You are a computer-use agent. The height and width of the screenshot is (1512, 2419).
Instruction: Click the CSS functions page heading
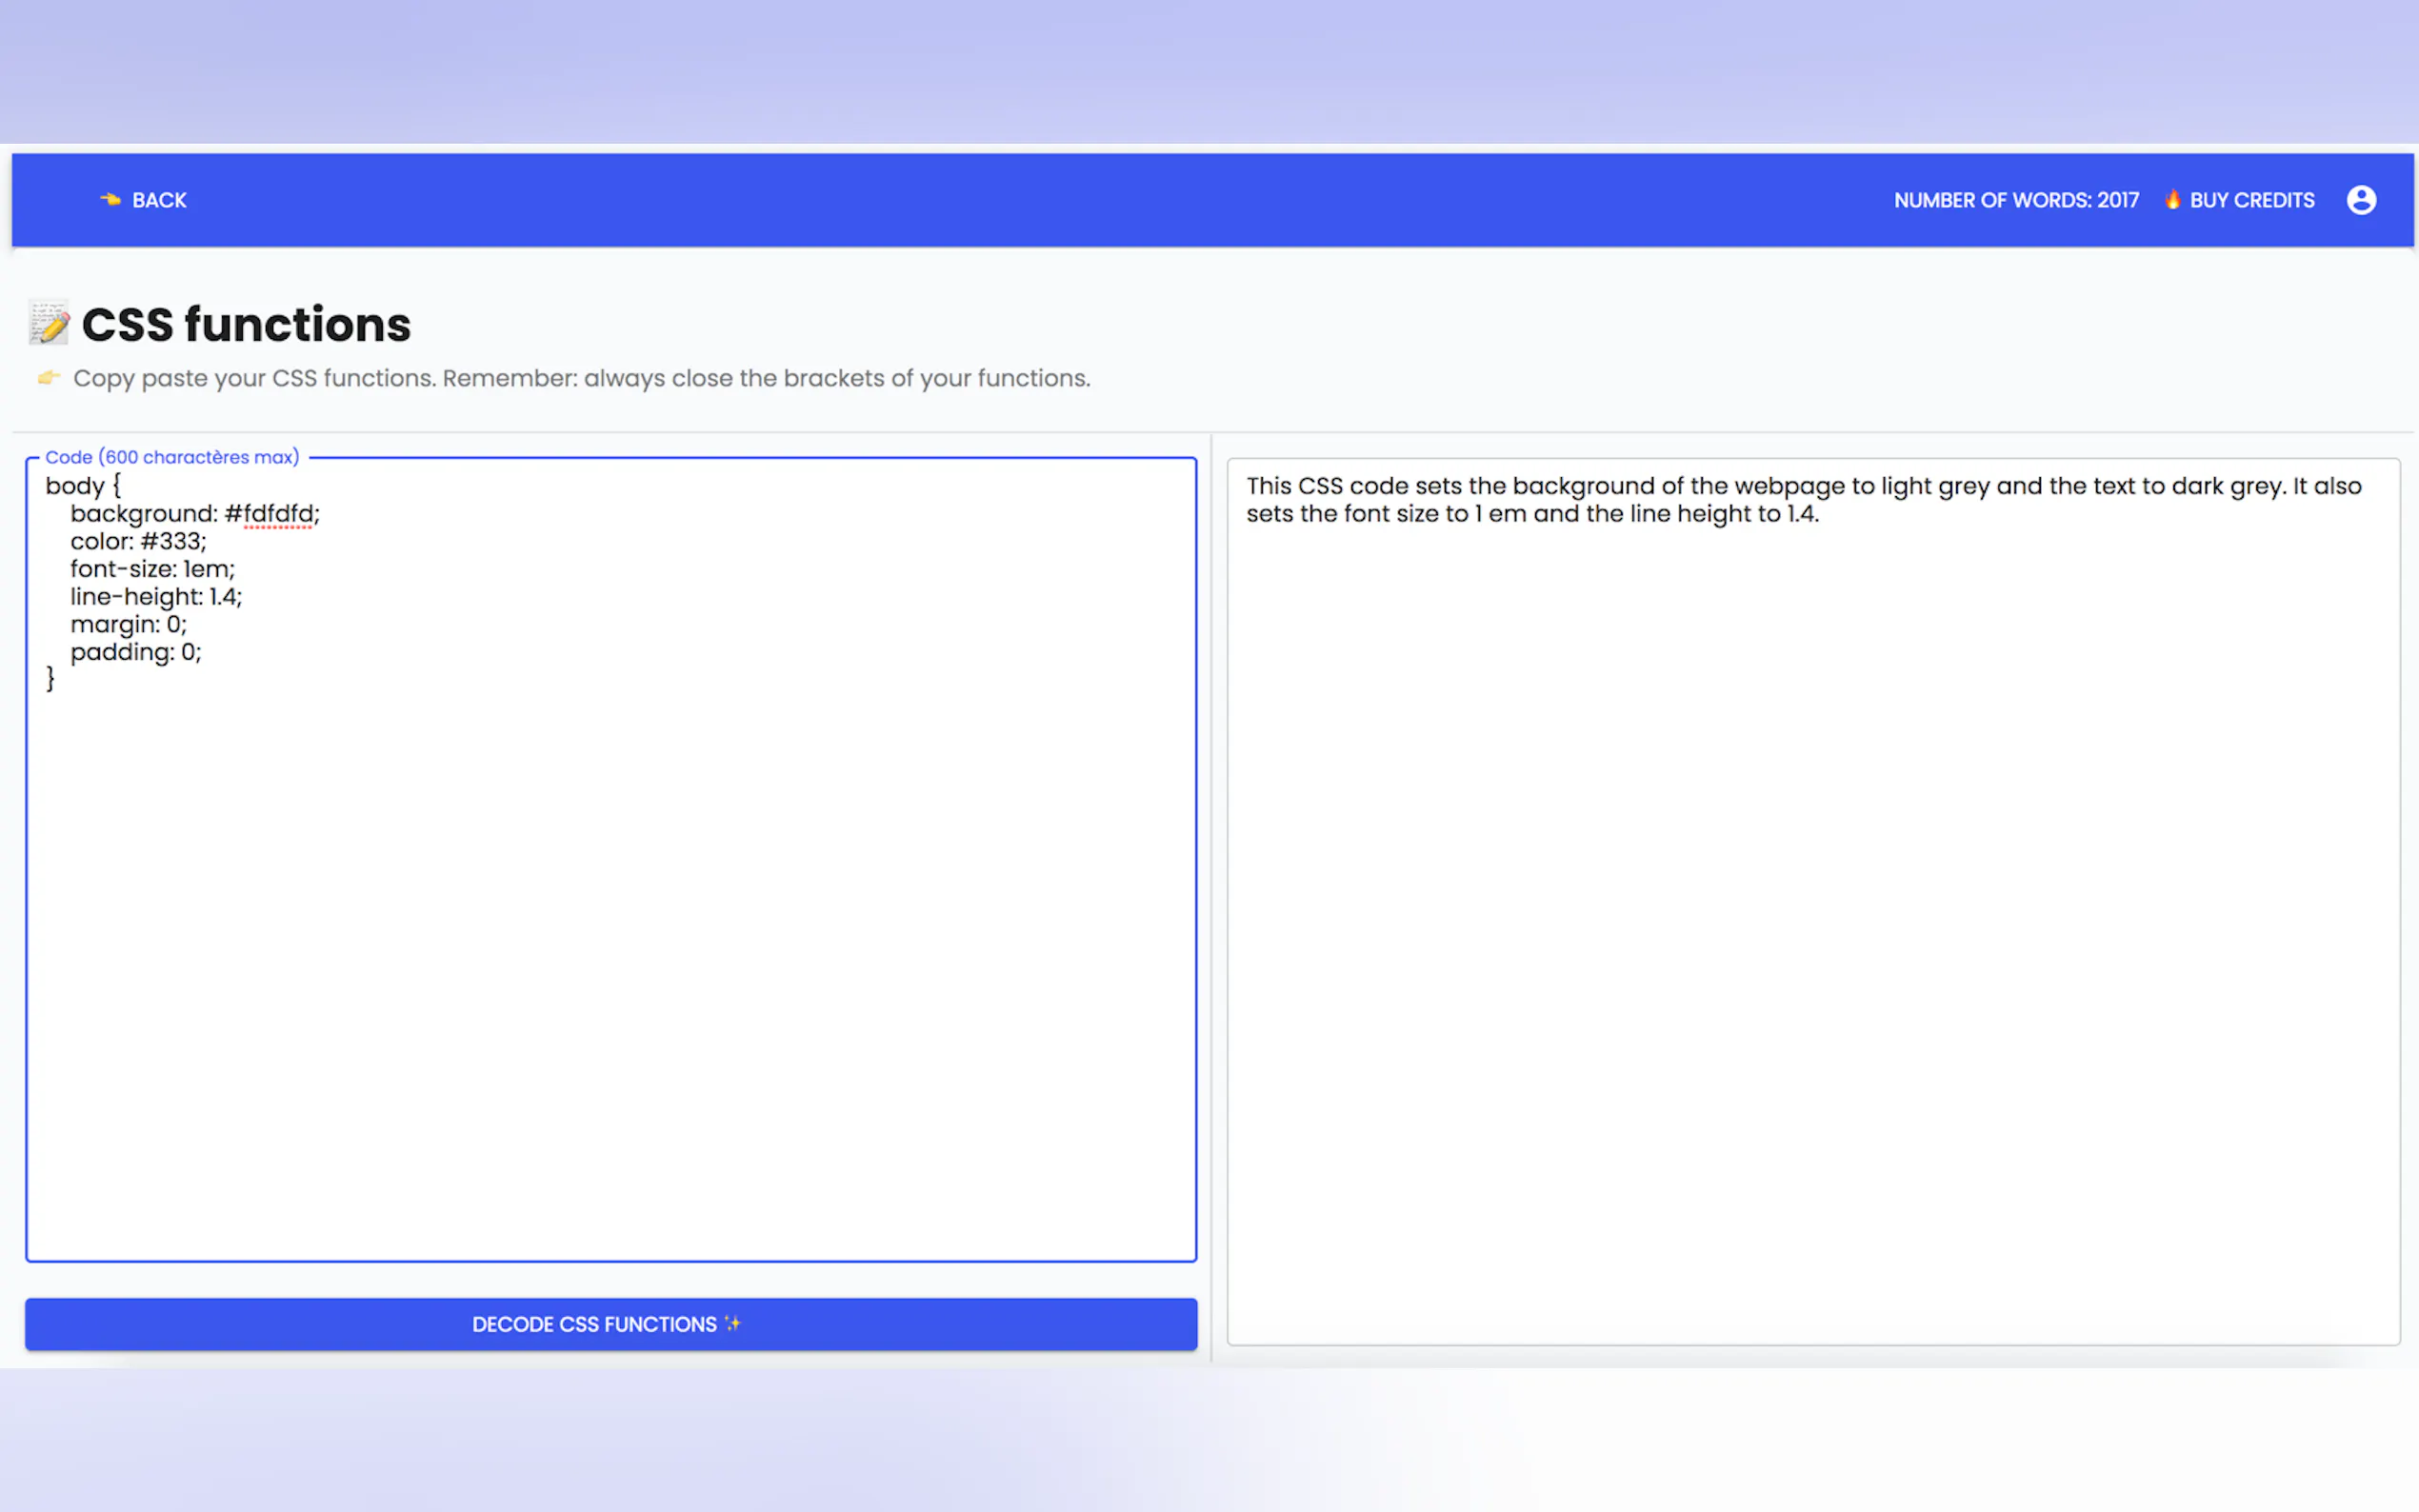click(246, 325)
